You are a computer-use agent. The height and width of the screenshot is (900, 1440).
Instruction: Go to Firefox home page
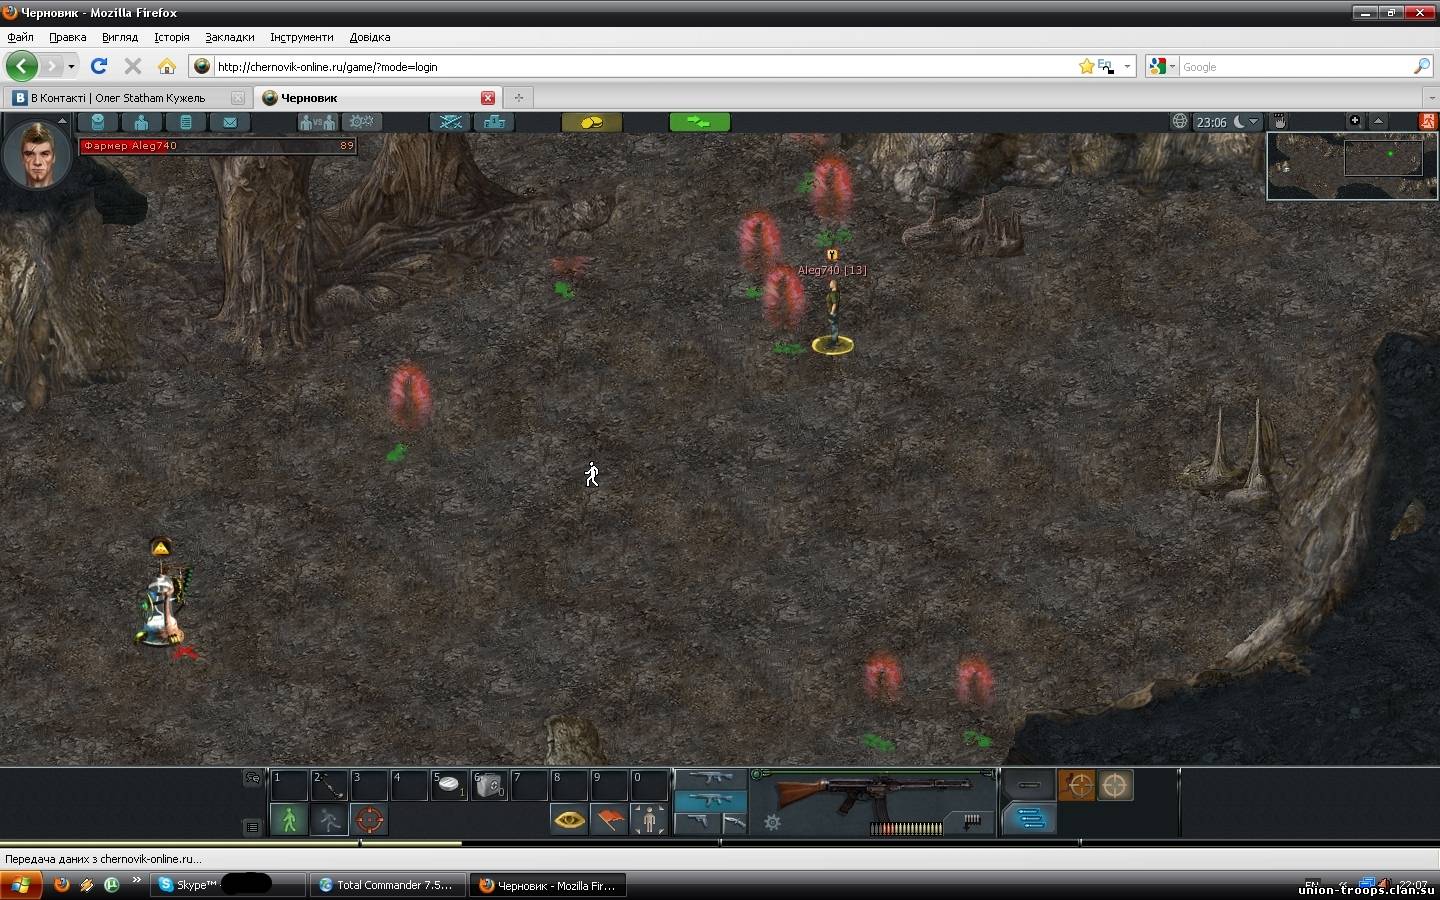[167, 66]
